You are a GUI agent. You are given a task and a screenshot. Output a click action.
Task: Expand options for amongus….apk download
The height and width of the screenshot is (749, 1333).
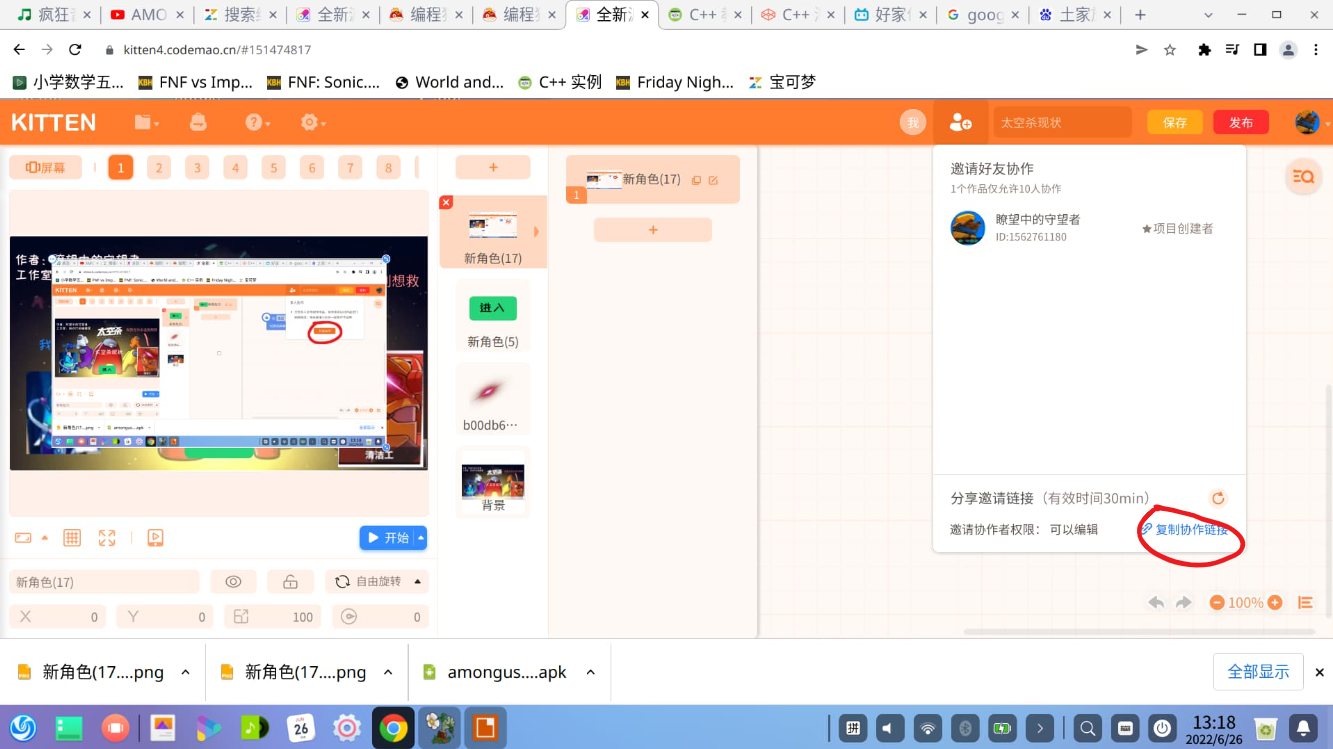pyautogui.click(x=590, y=672)
